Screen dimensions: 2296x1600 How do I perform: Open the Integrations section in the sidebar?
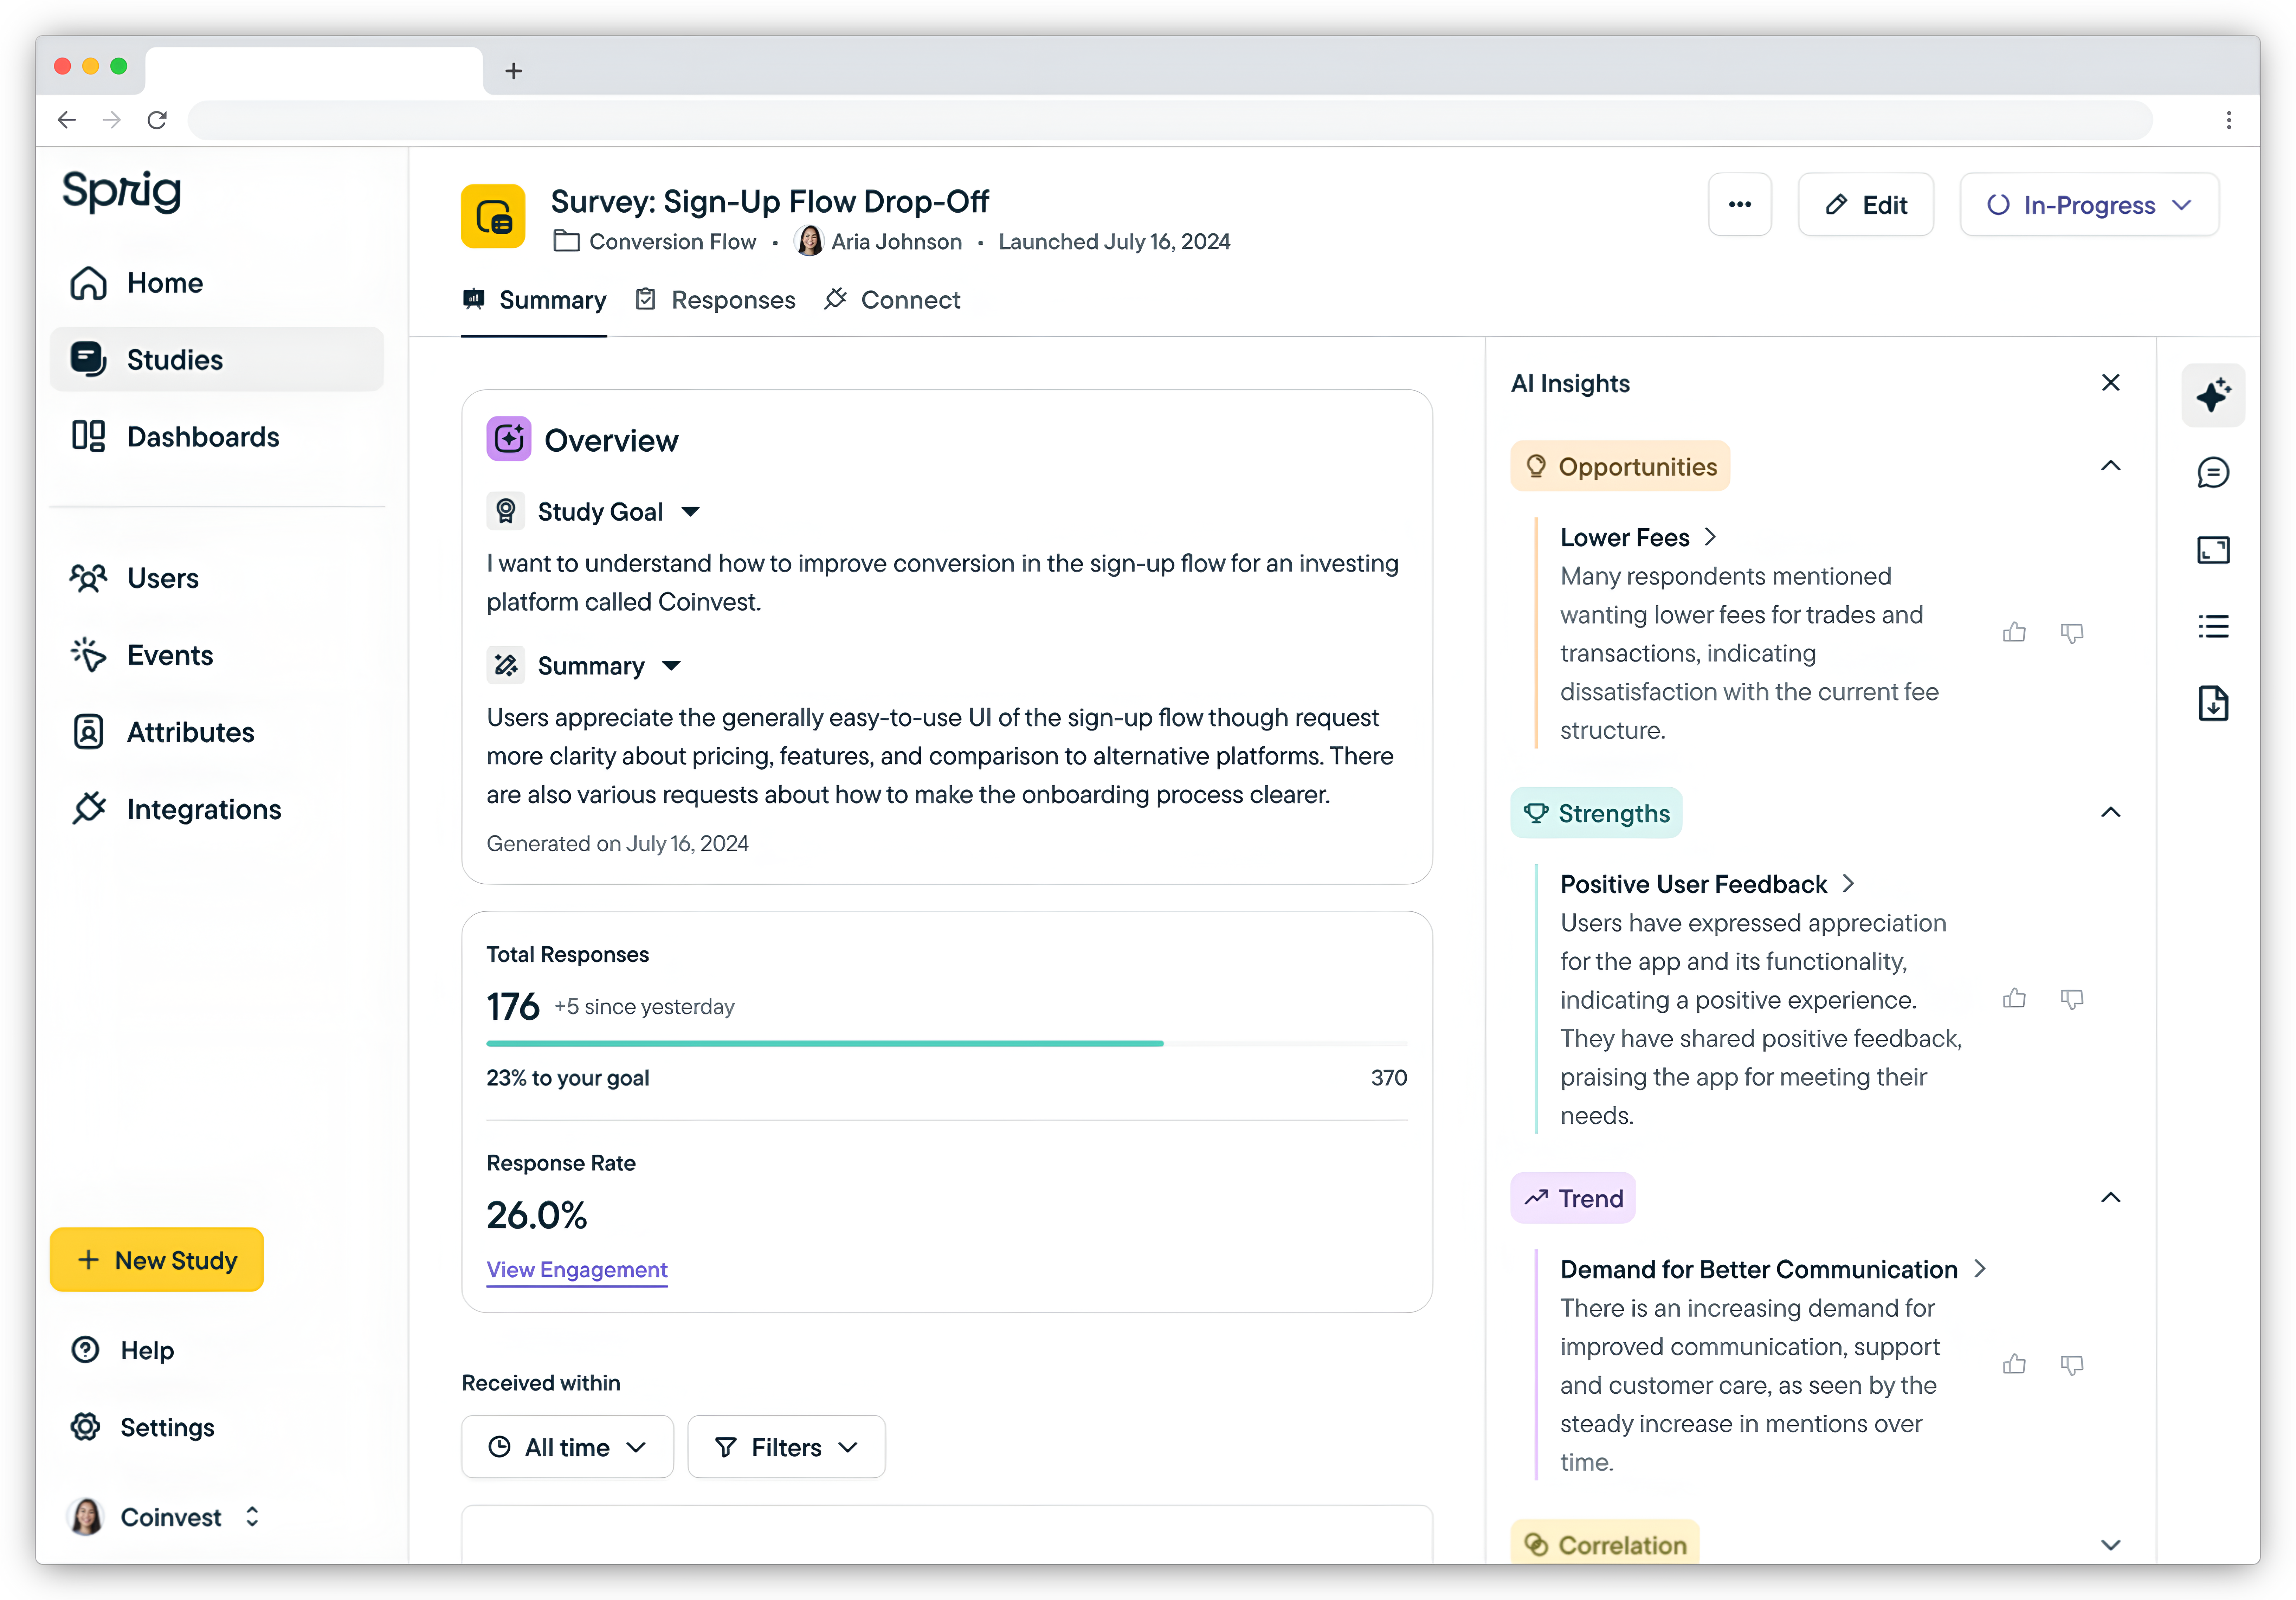pos(203,809)
